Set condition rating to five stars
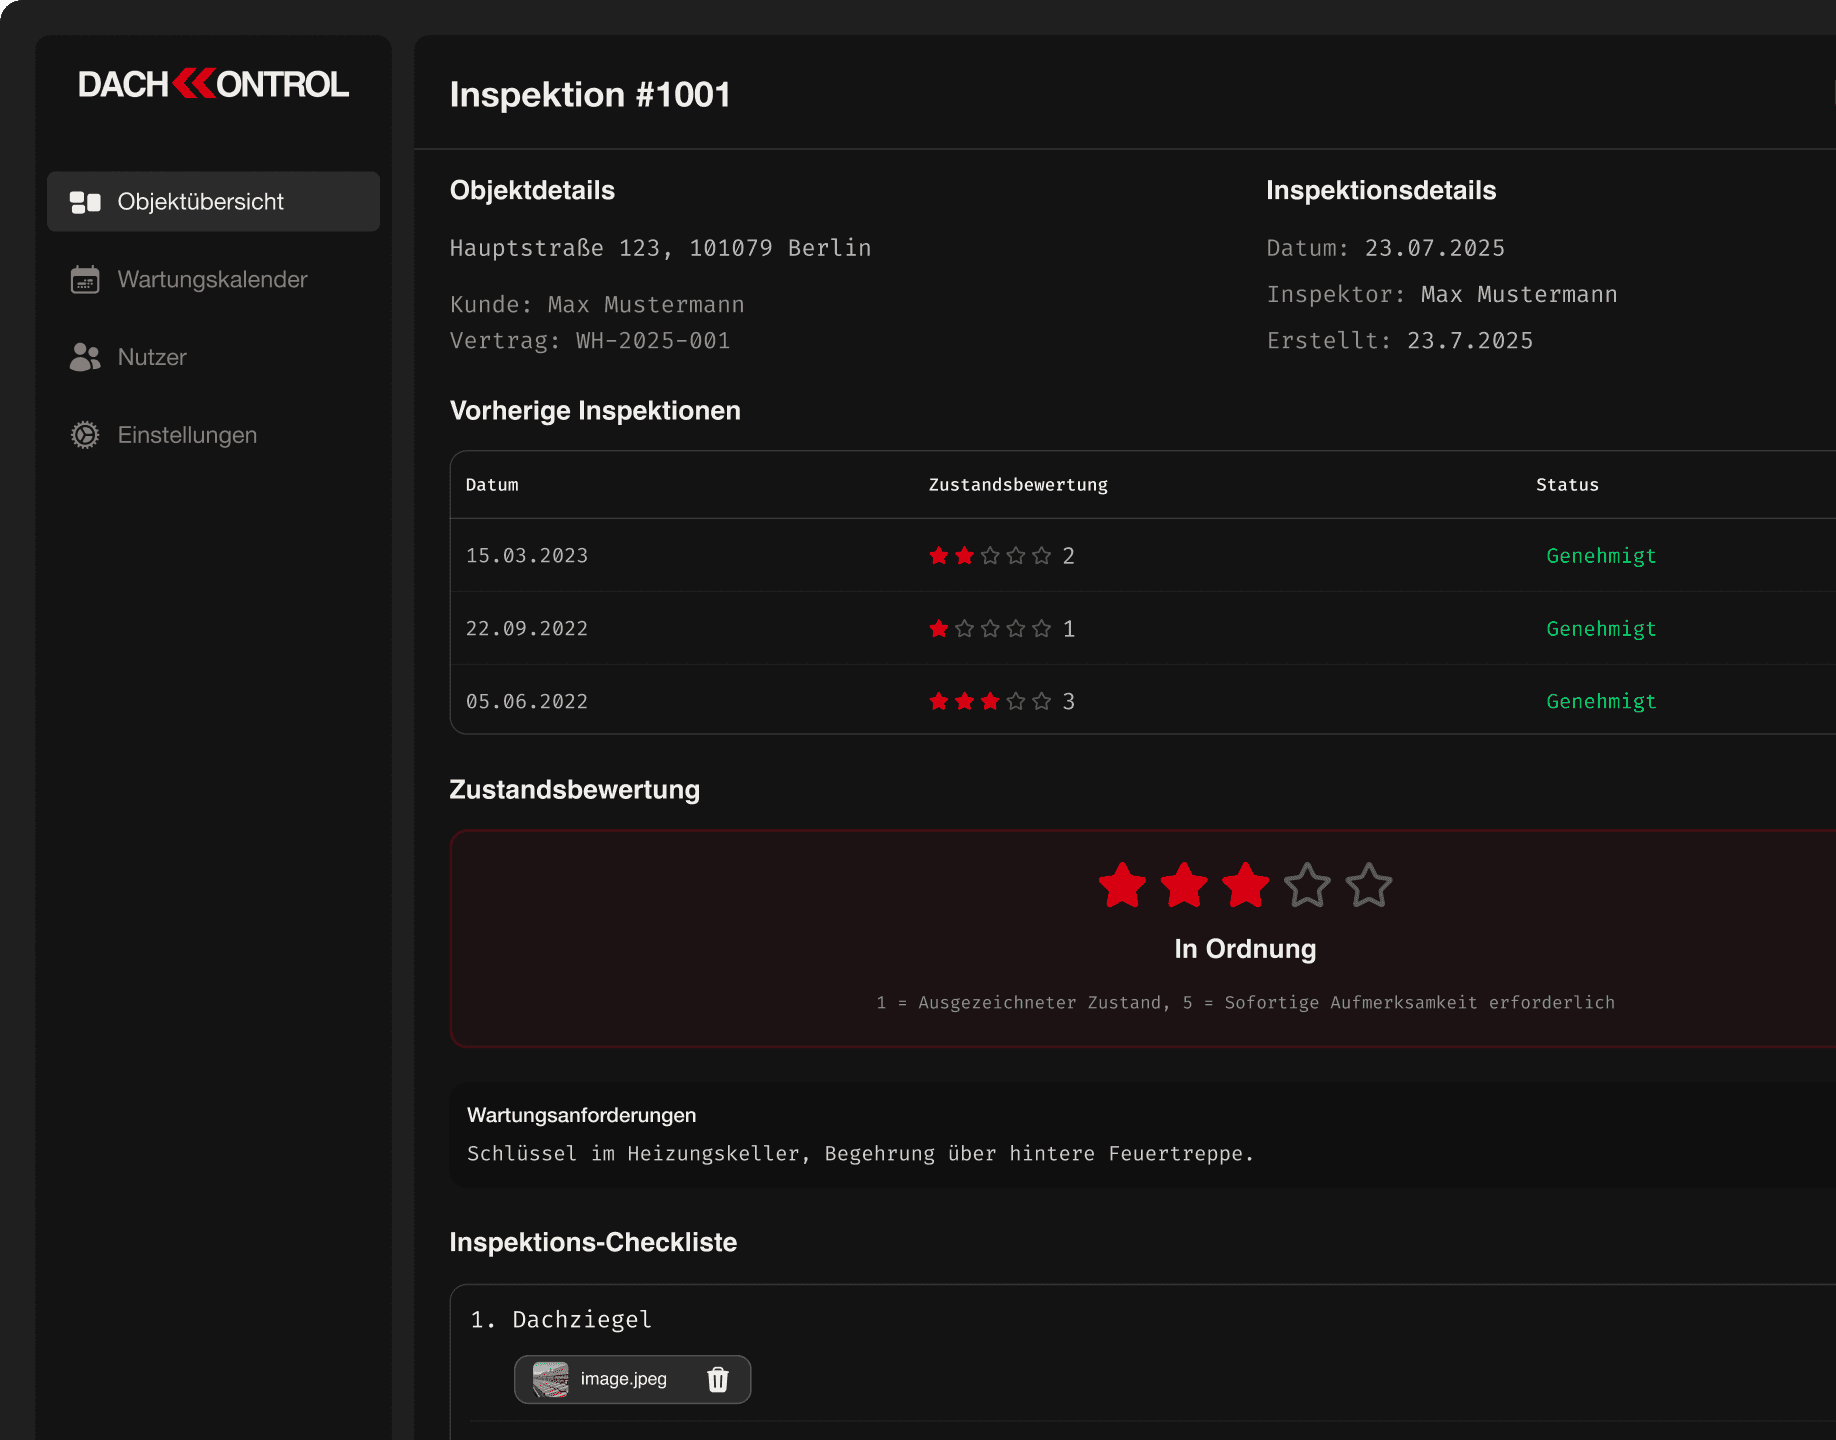The image size is (1836, 1440). coord(1369,886)
